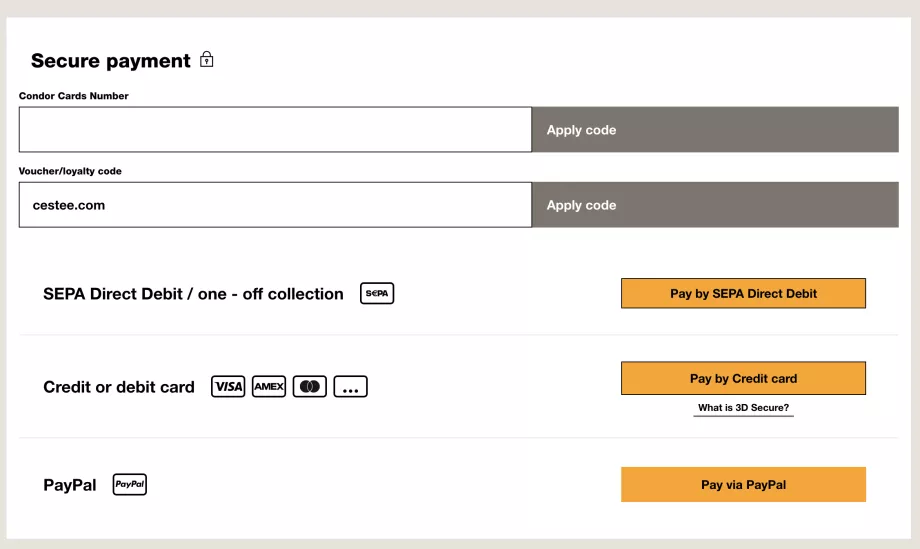Click the PayPal logo icon
This screenshot has width=920, height=549.
(x=130, y=485)
